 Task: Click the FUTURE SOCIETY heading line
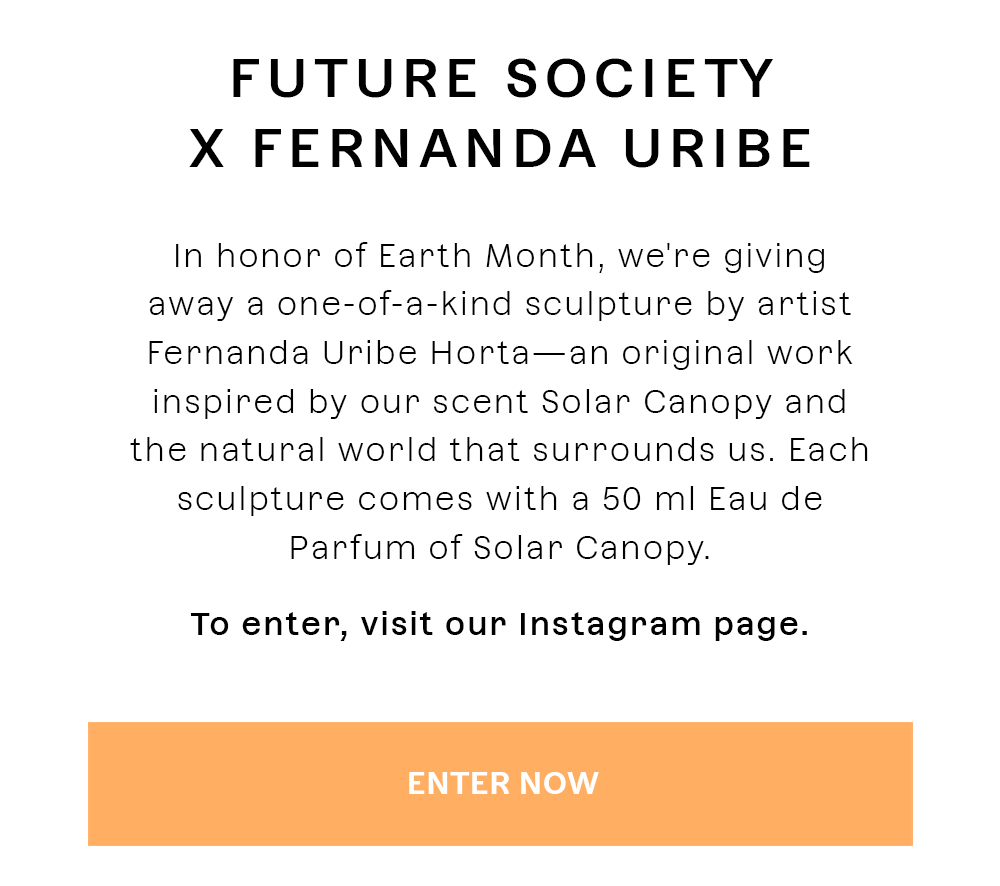(x=502, y=79)
